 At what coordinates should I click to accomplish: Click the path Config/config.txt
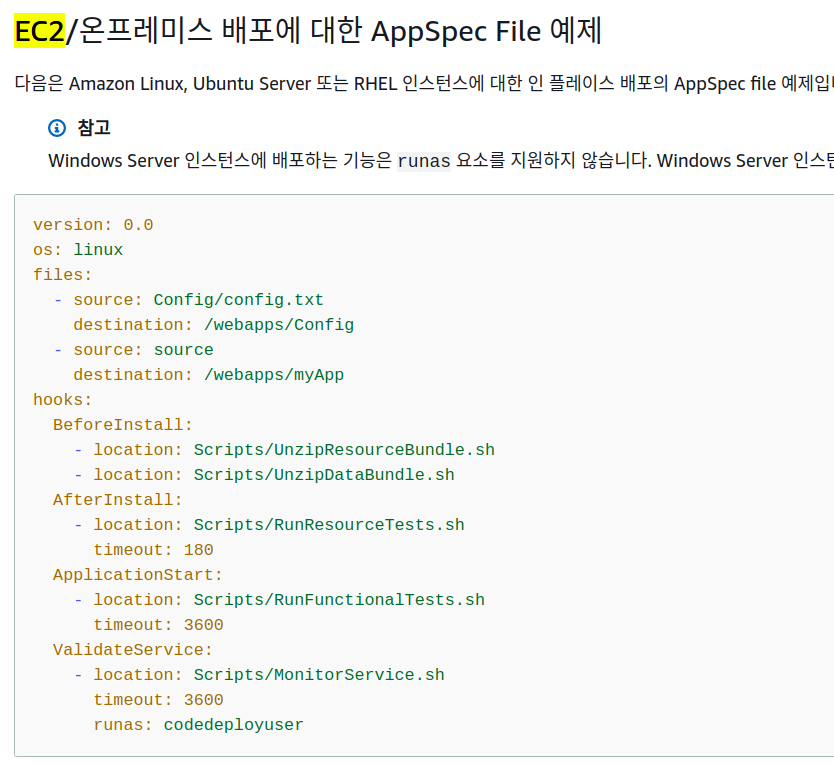coord(239,300)
